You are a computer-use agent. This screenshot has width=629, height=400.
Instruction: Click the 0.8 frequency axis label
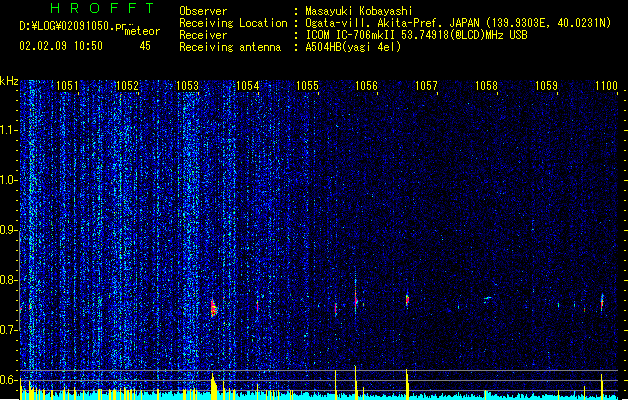click(8, 280)
